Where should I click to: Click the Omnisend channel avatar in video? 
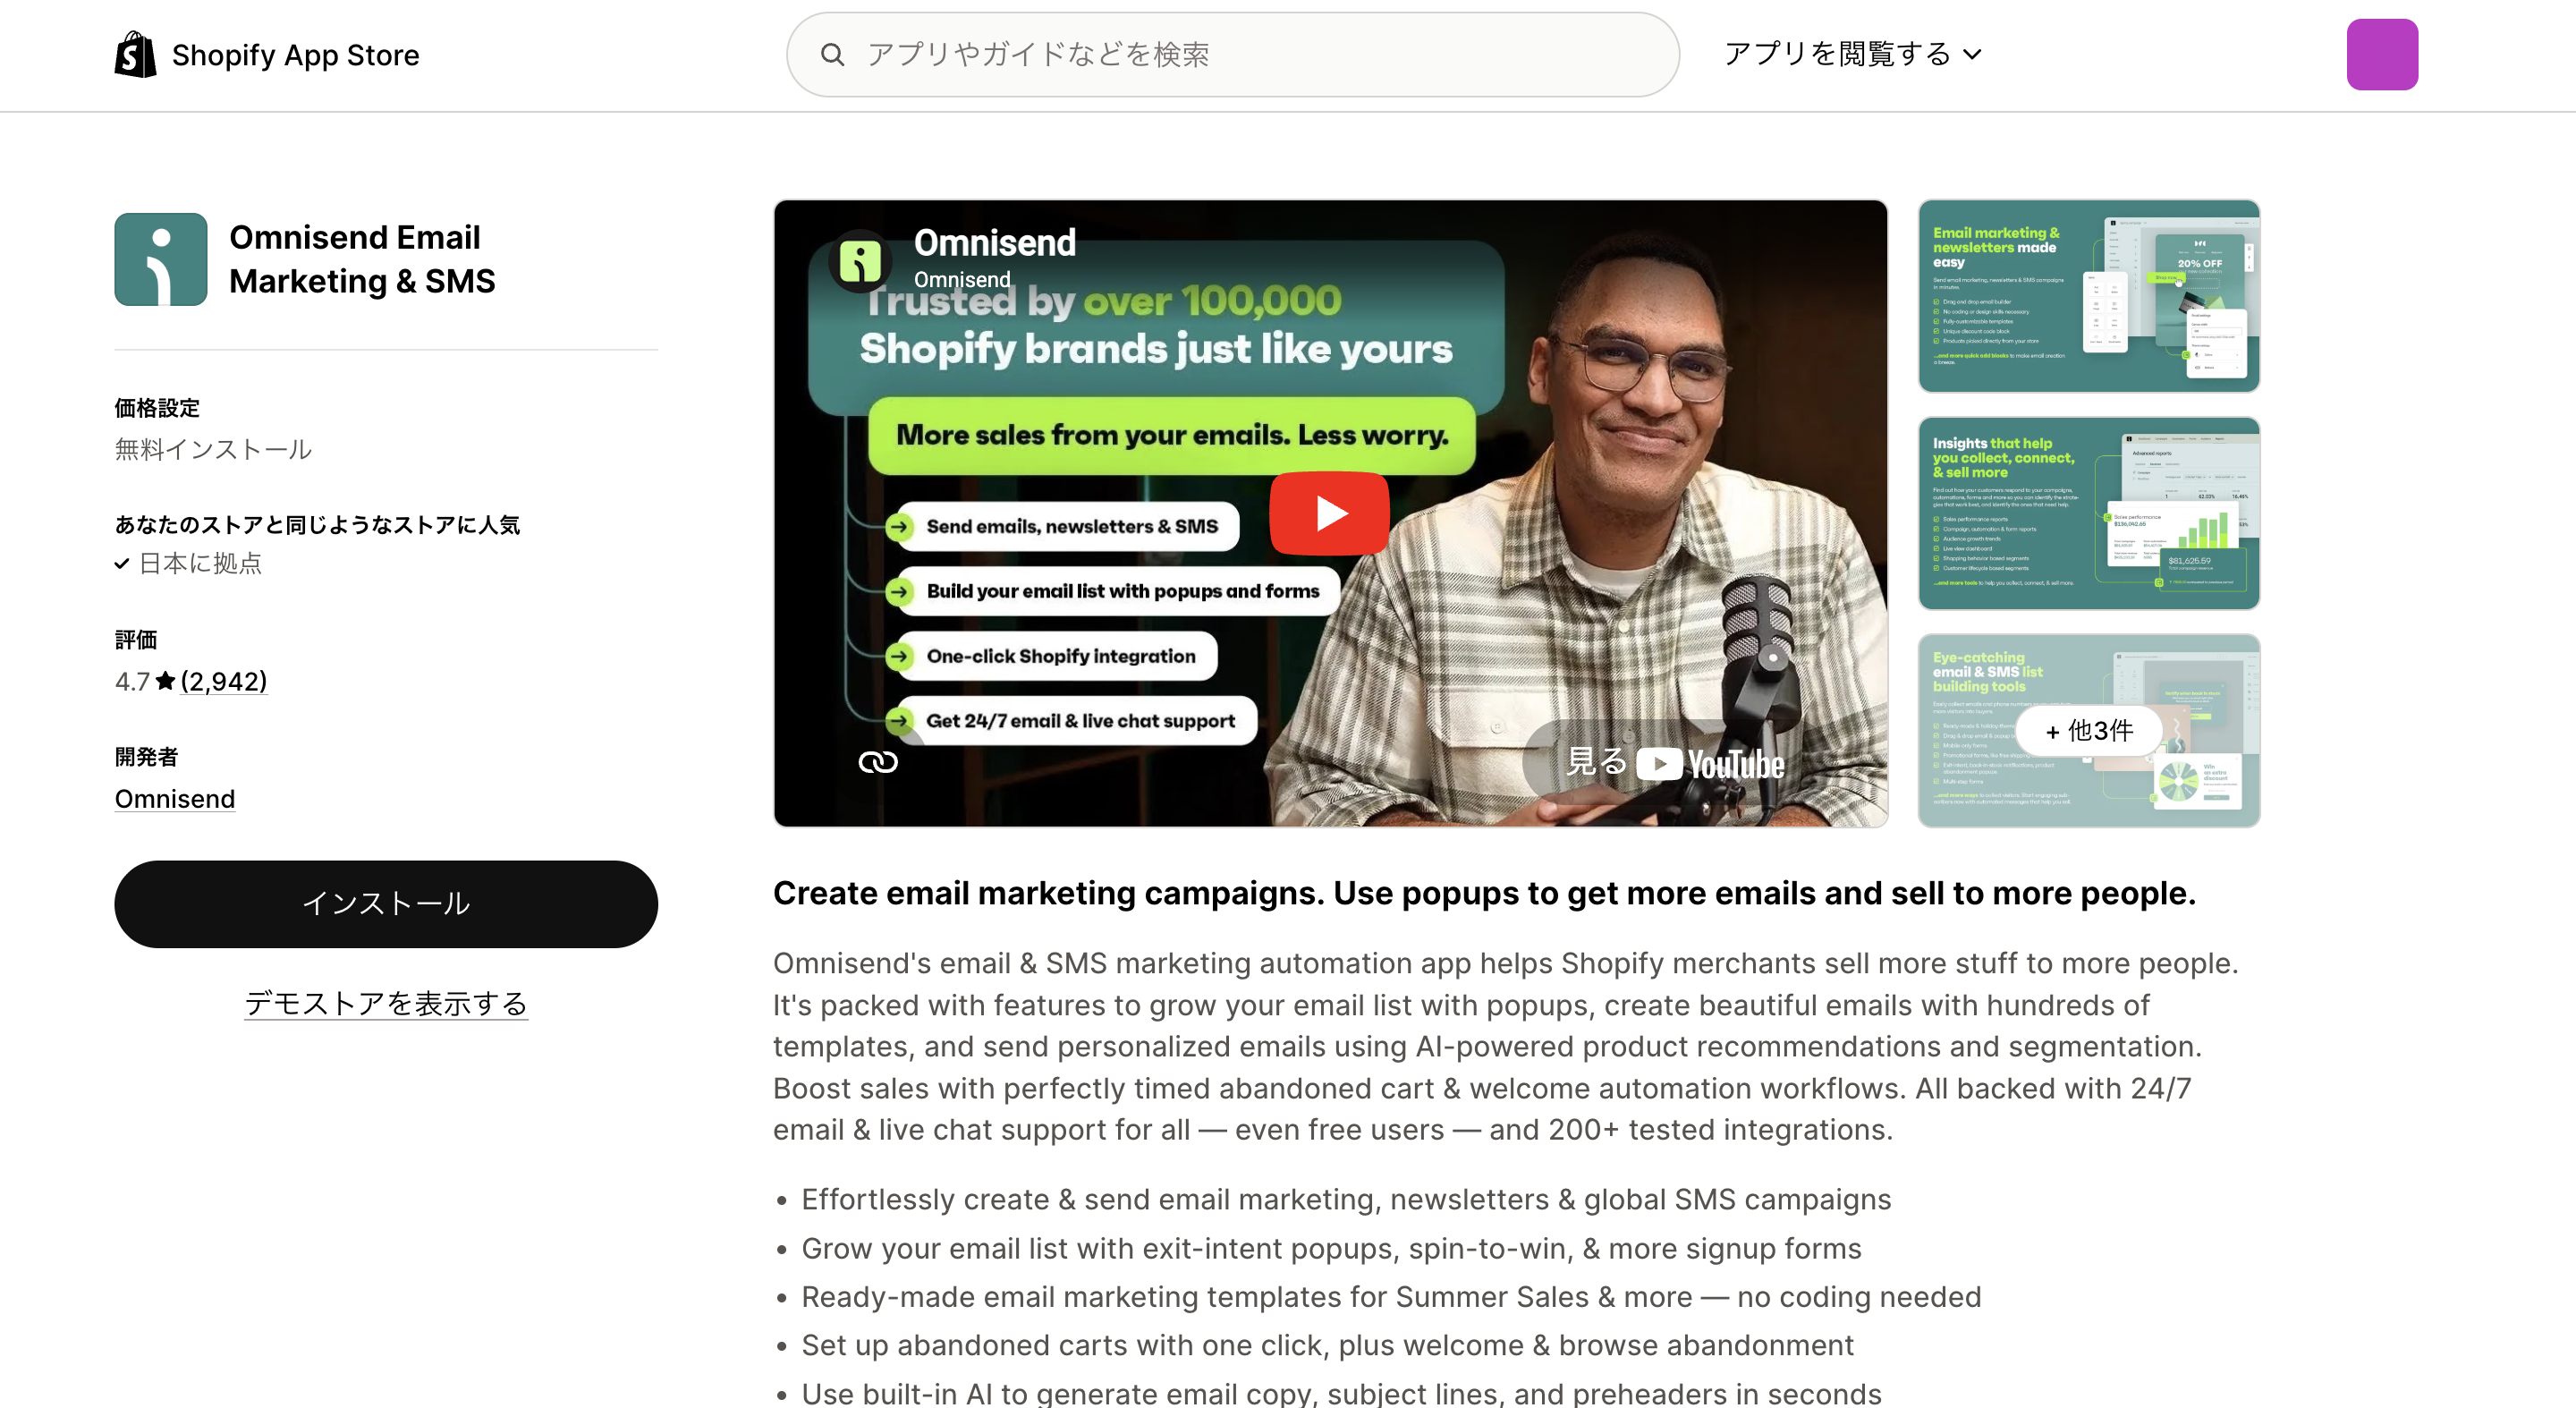[860, 261]
